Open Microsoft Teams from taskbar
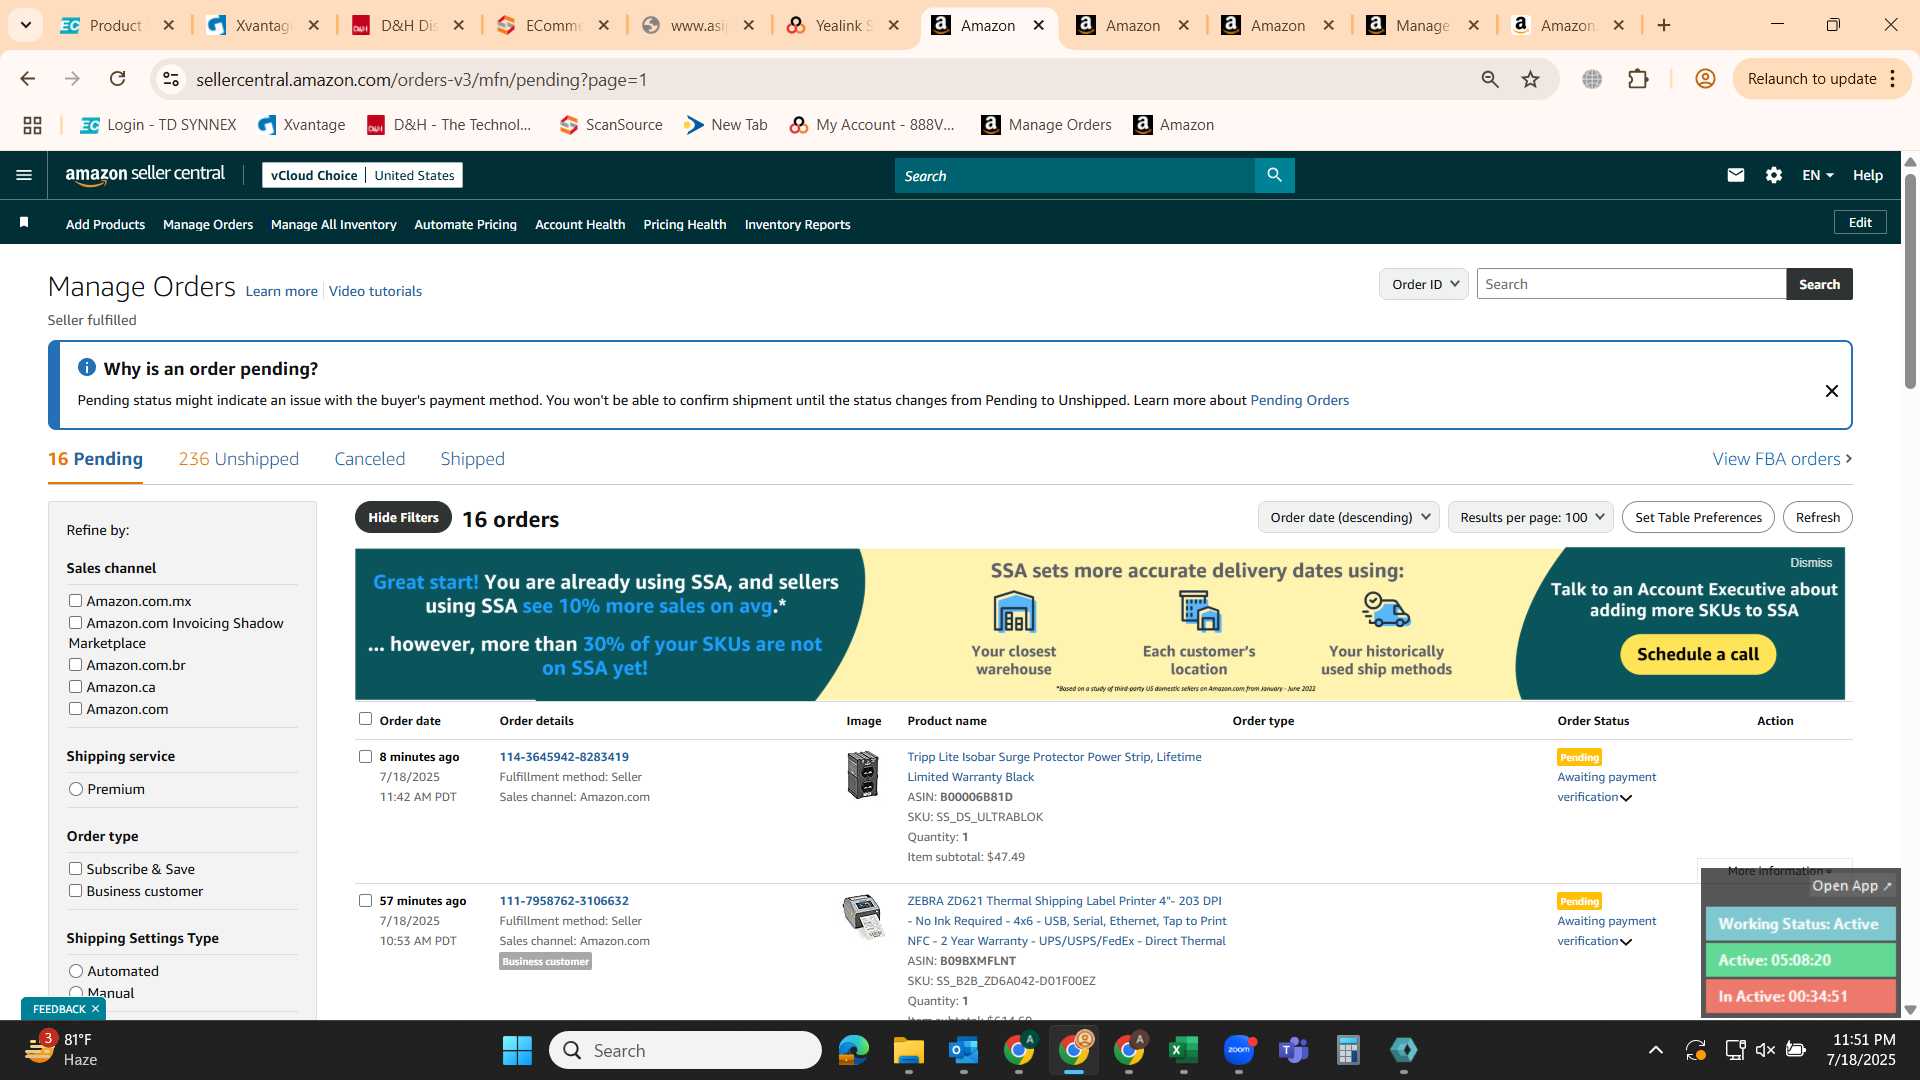 [1293, 1050]
